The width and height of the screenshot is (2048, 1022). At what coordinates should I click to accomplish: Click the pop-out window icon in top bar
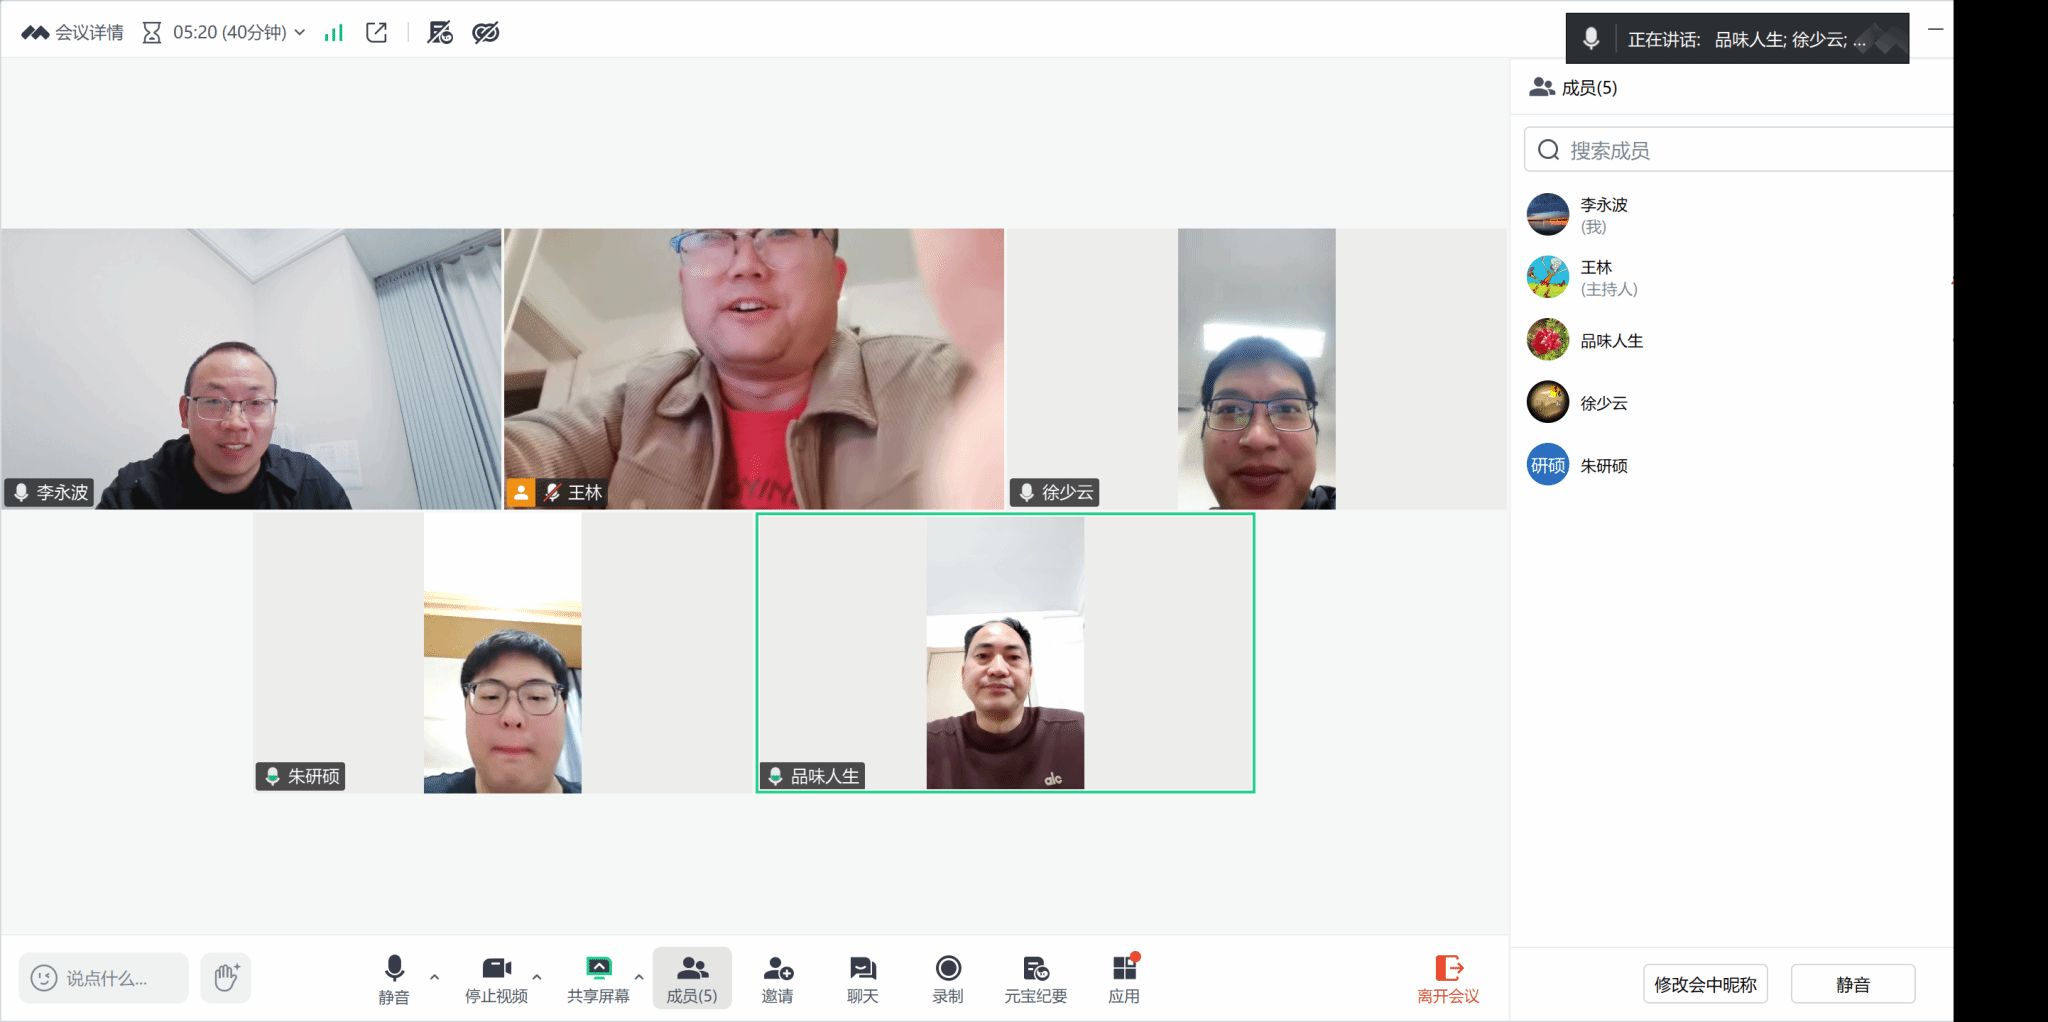[377, 33]
